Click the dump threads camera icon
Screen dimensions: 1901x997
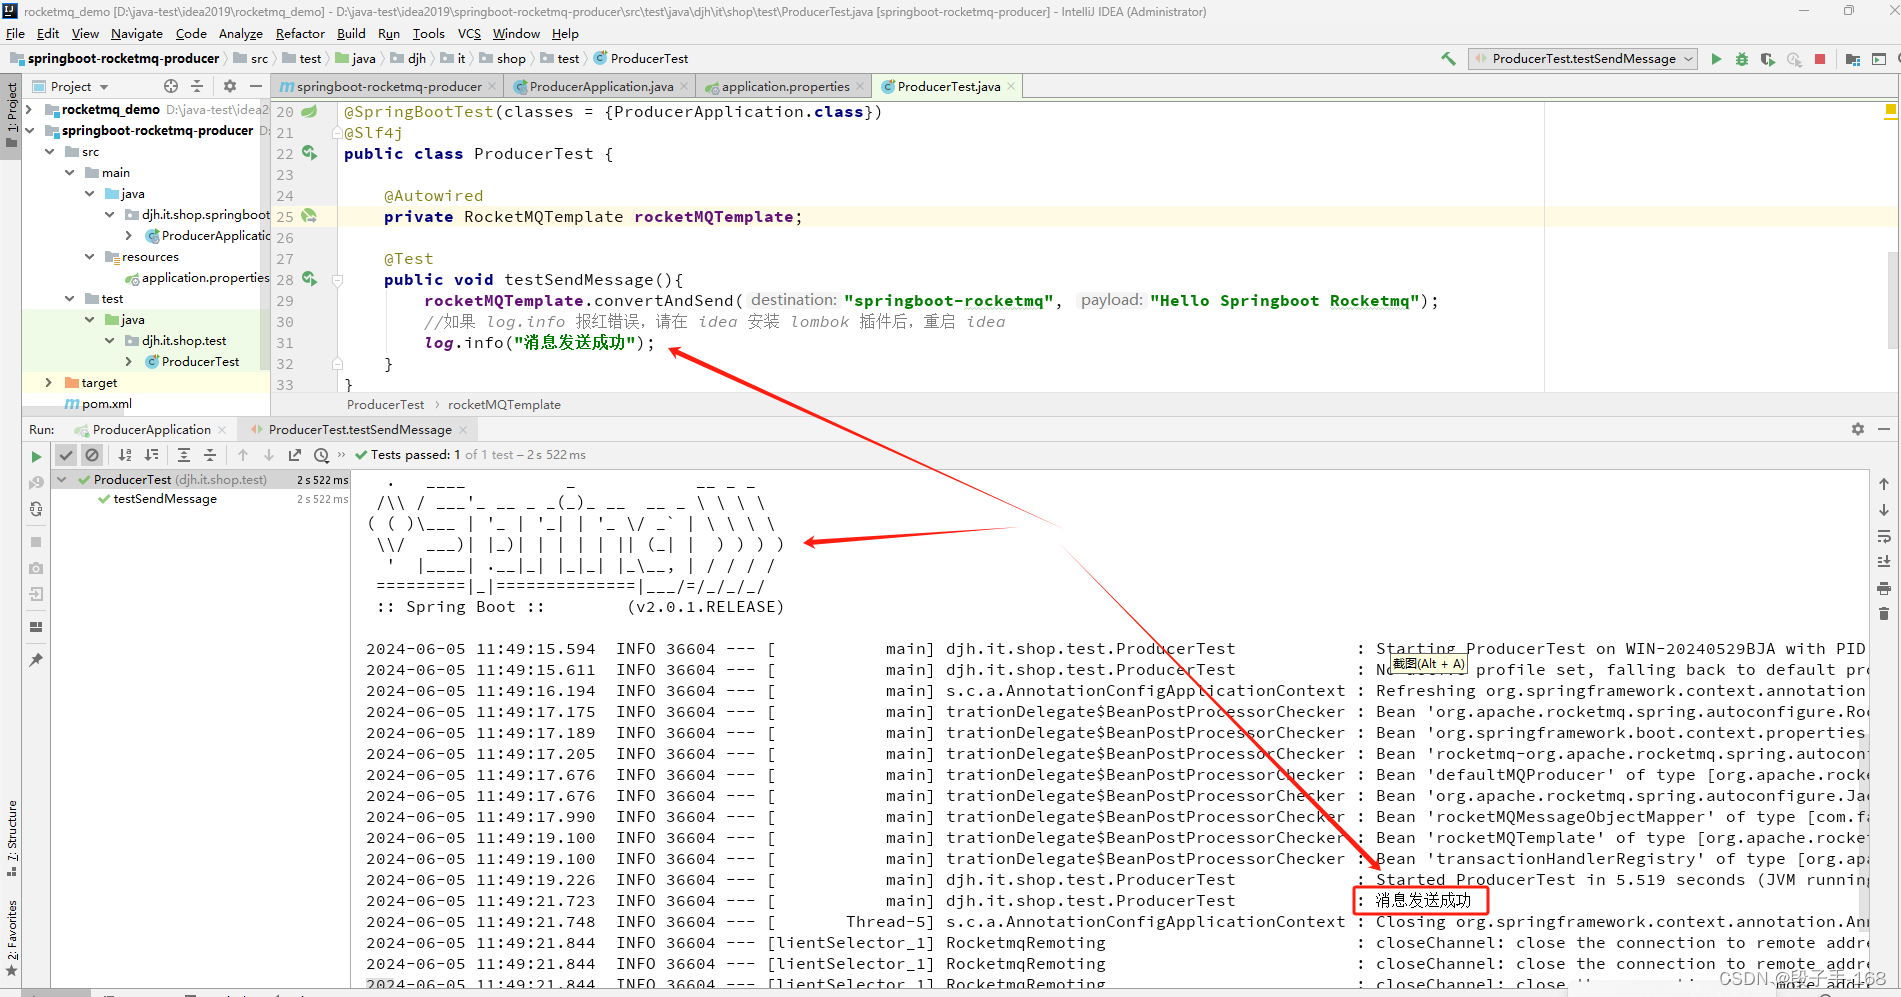(36, 568)
